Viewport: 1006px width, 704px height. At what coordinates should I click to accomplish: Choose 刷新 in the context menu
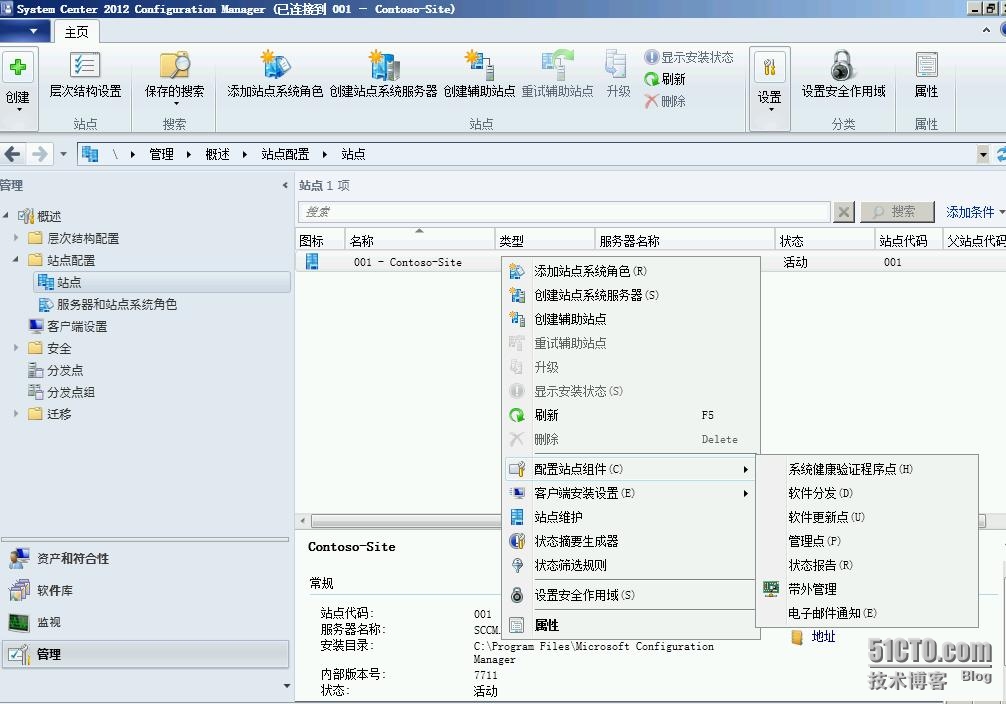tap(631, 415)
